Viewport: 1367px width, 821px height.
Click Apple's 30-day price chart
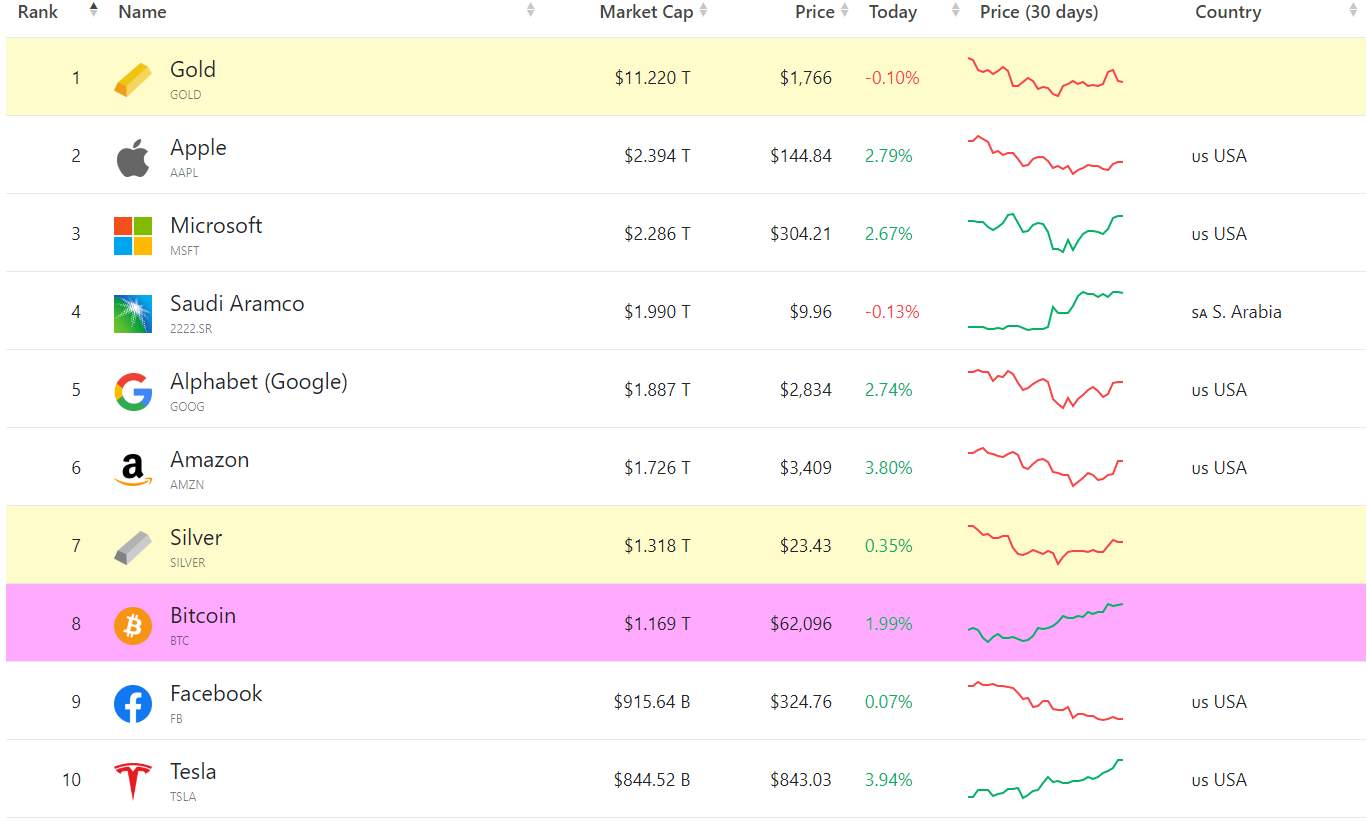1045,155
